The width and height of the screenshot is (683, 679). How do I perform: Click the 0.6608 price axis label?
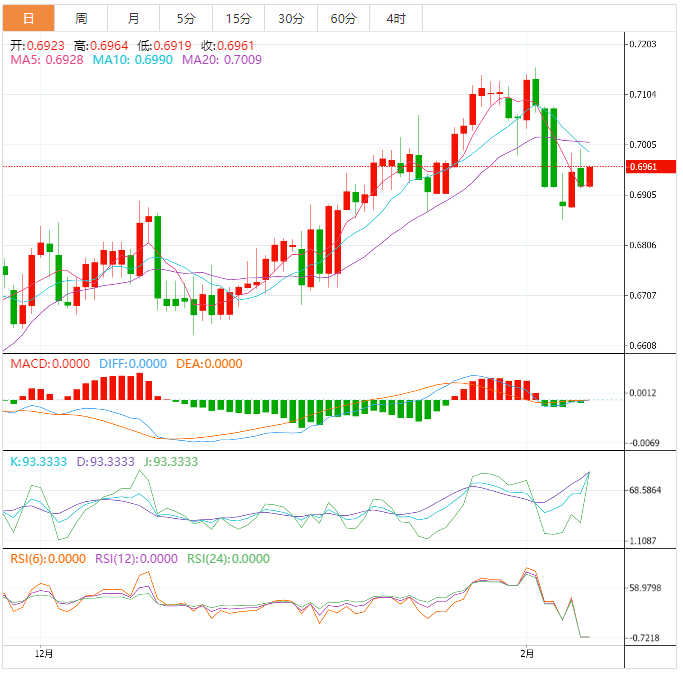pos(643,346)
